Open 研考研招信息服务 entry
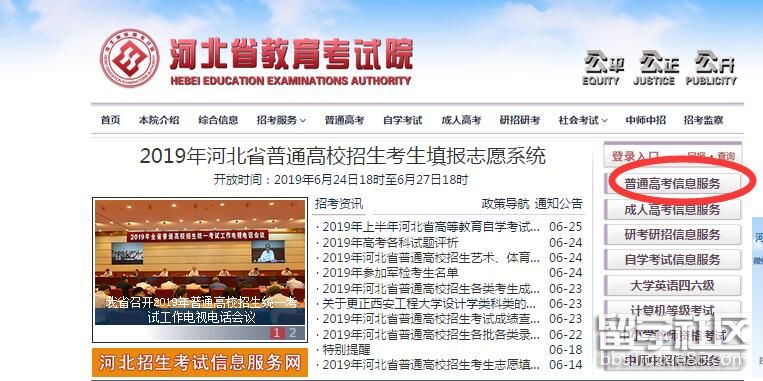 coord(672,235)
